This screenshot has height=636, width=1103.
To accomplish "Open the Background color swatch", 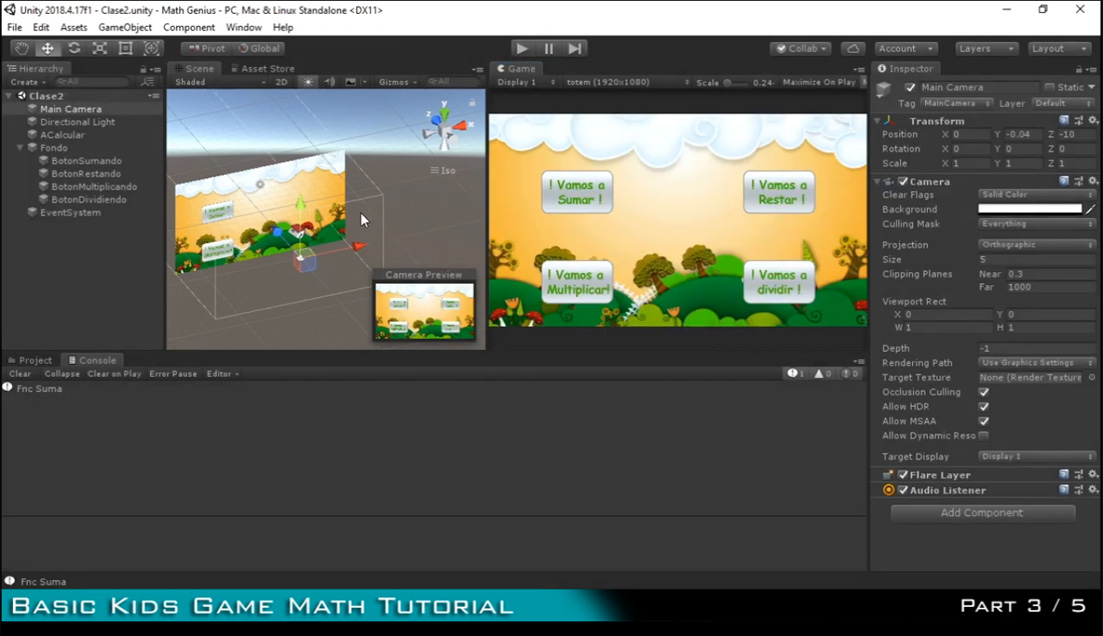I will click(x=1029, y=209).
